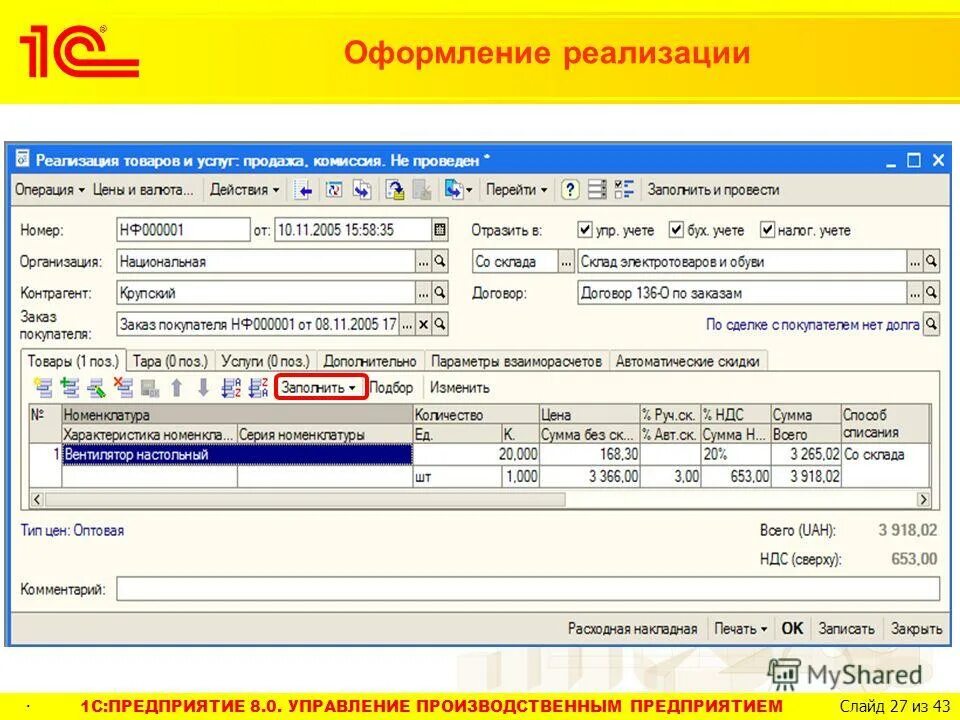Click the post-document icon with the green arrow

click(395, 190)
